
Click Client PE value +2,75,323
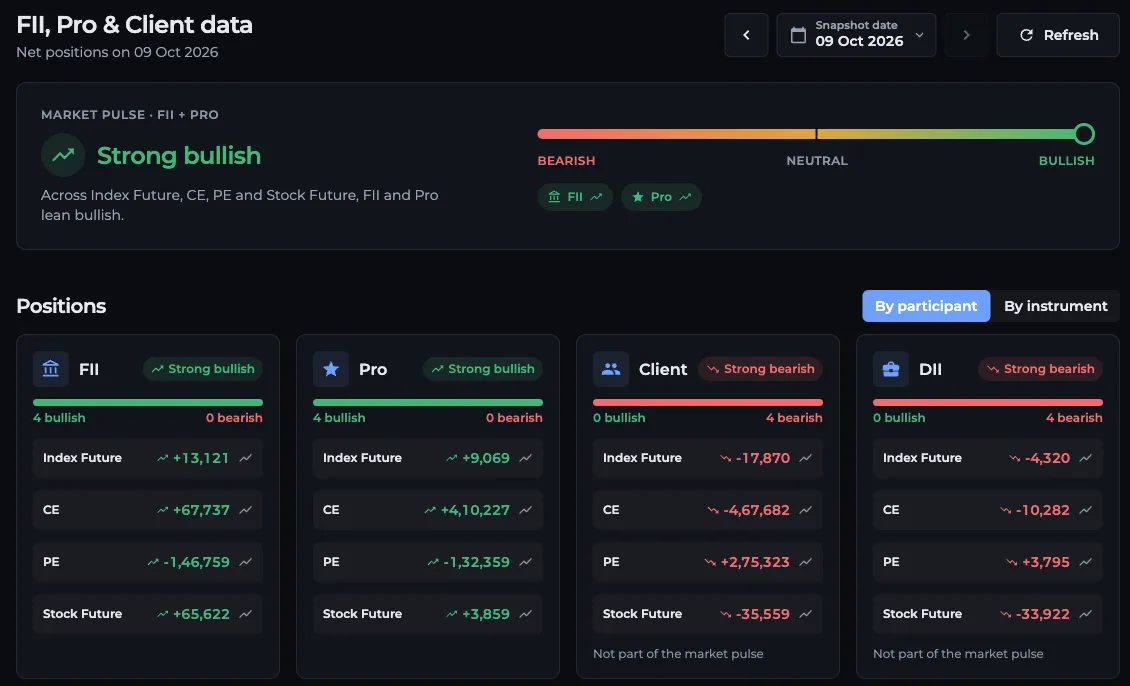tap(755, 562)
